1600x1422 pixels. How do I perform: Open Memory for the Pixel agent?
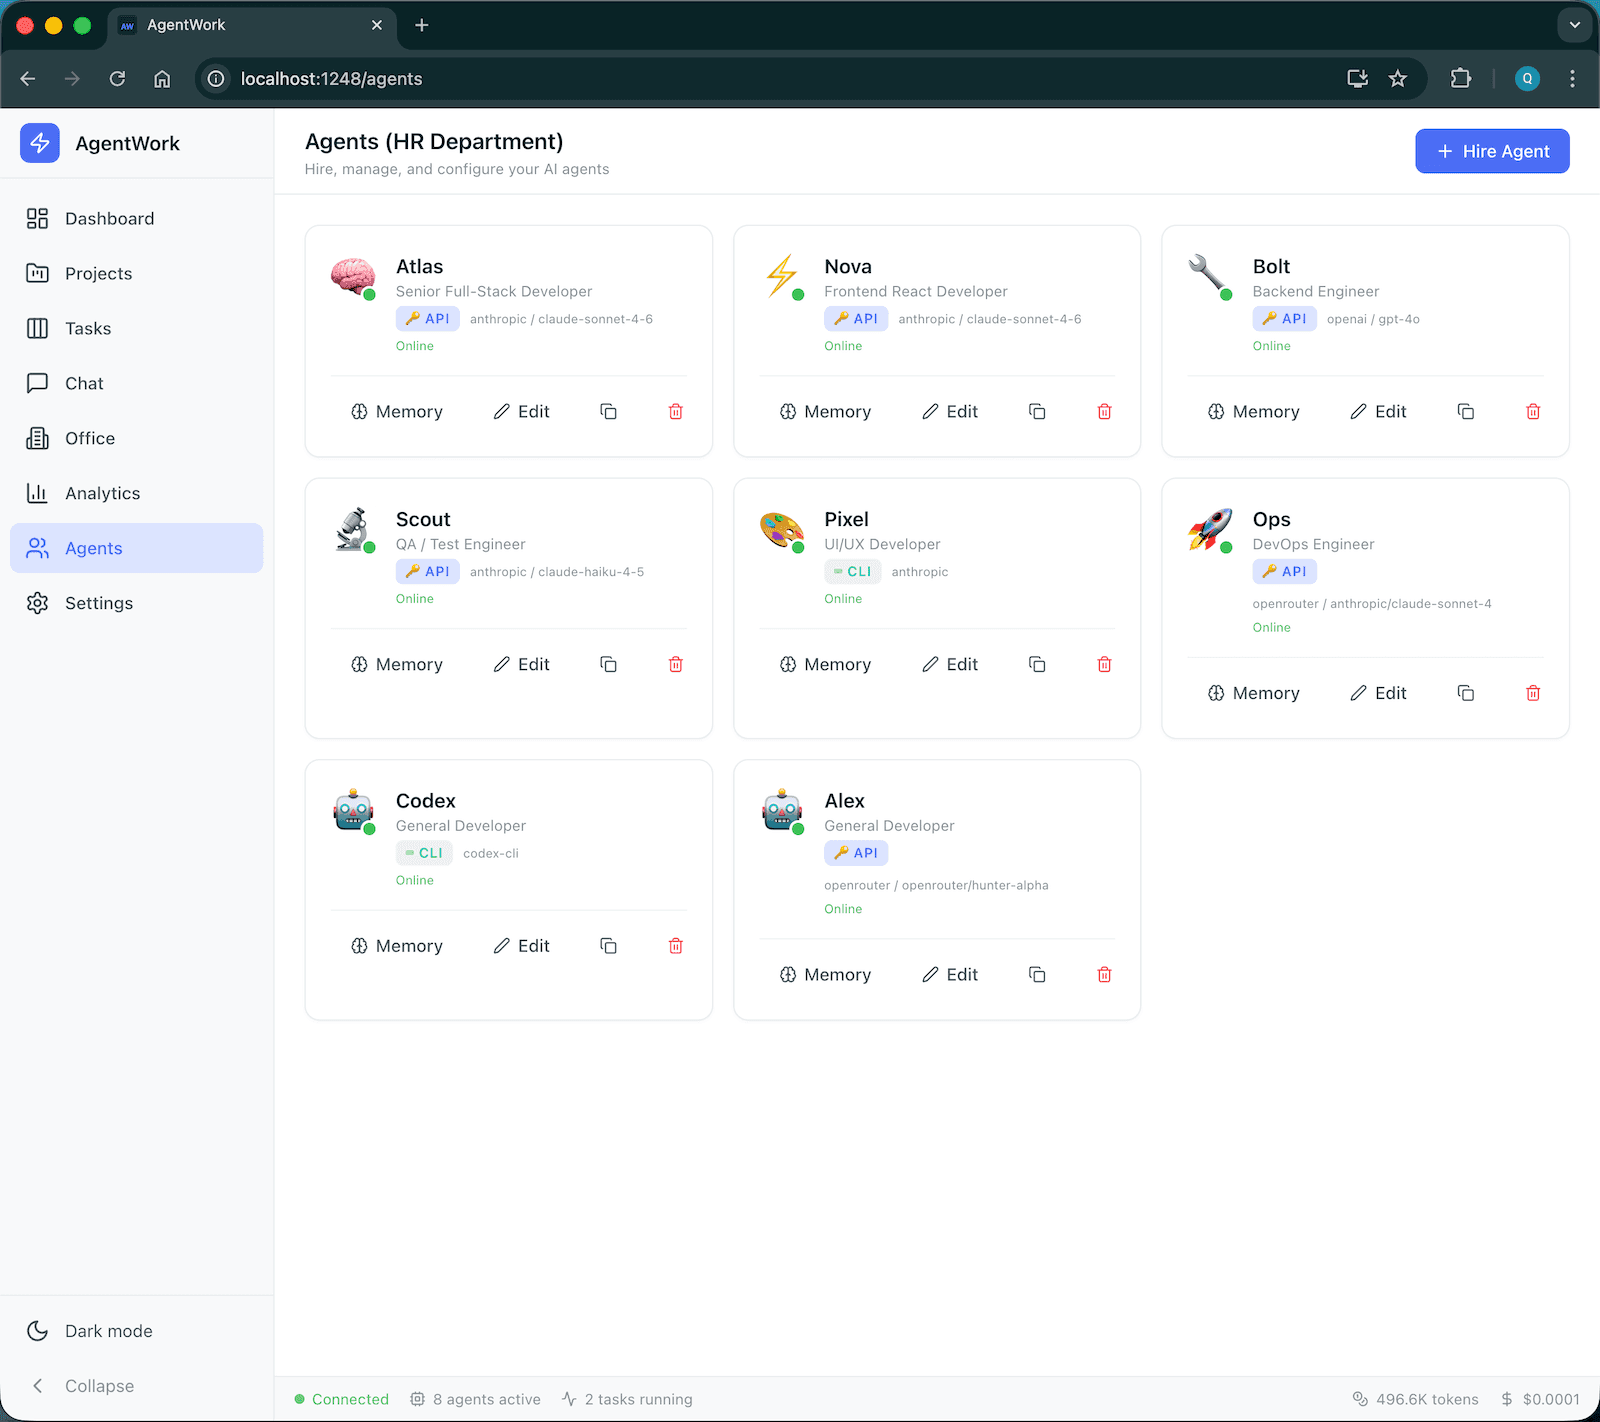824,663
